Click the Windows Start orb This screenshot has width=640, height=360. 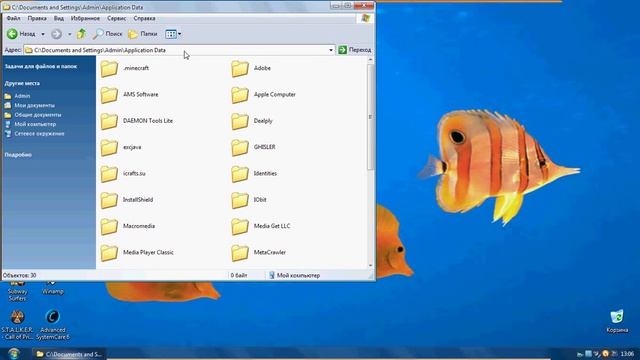point(13,353)
